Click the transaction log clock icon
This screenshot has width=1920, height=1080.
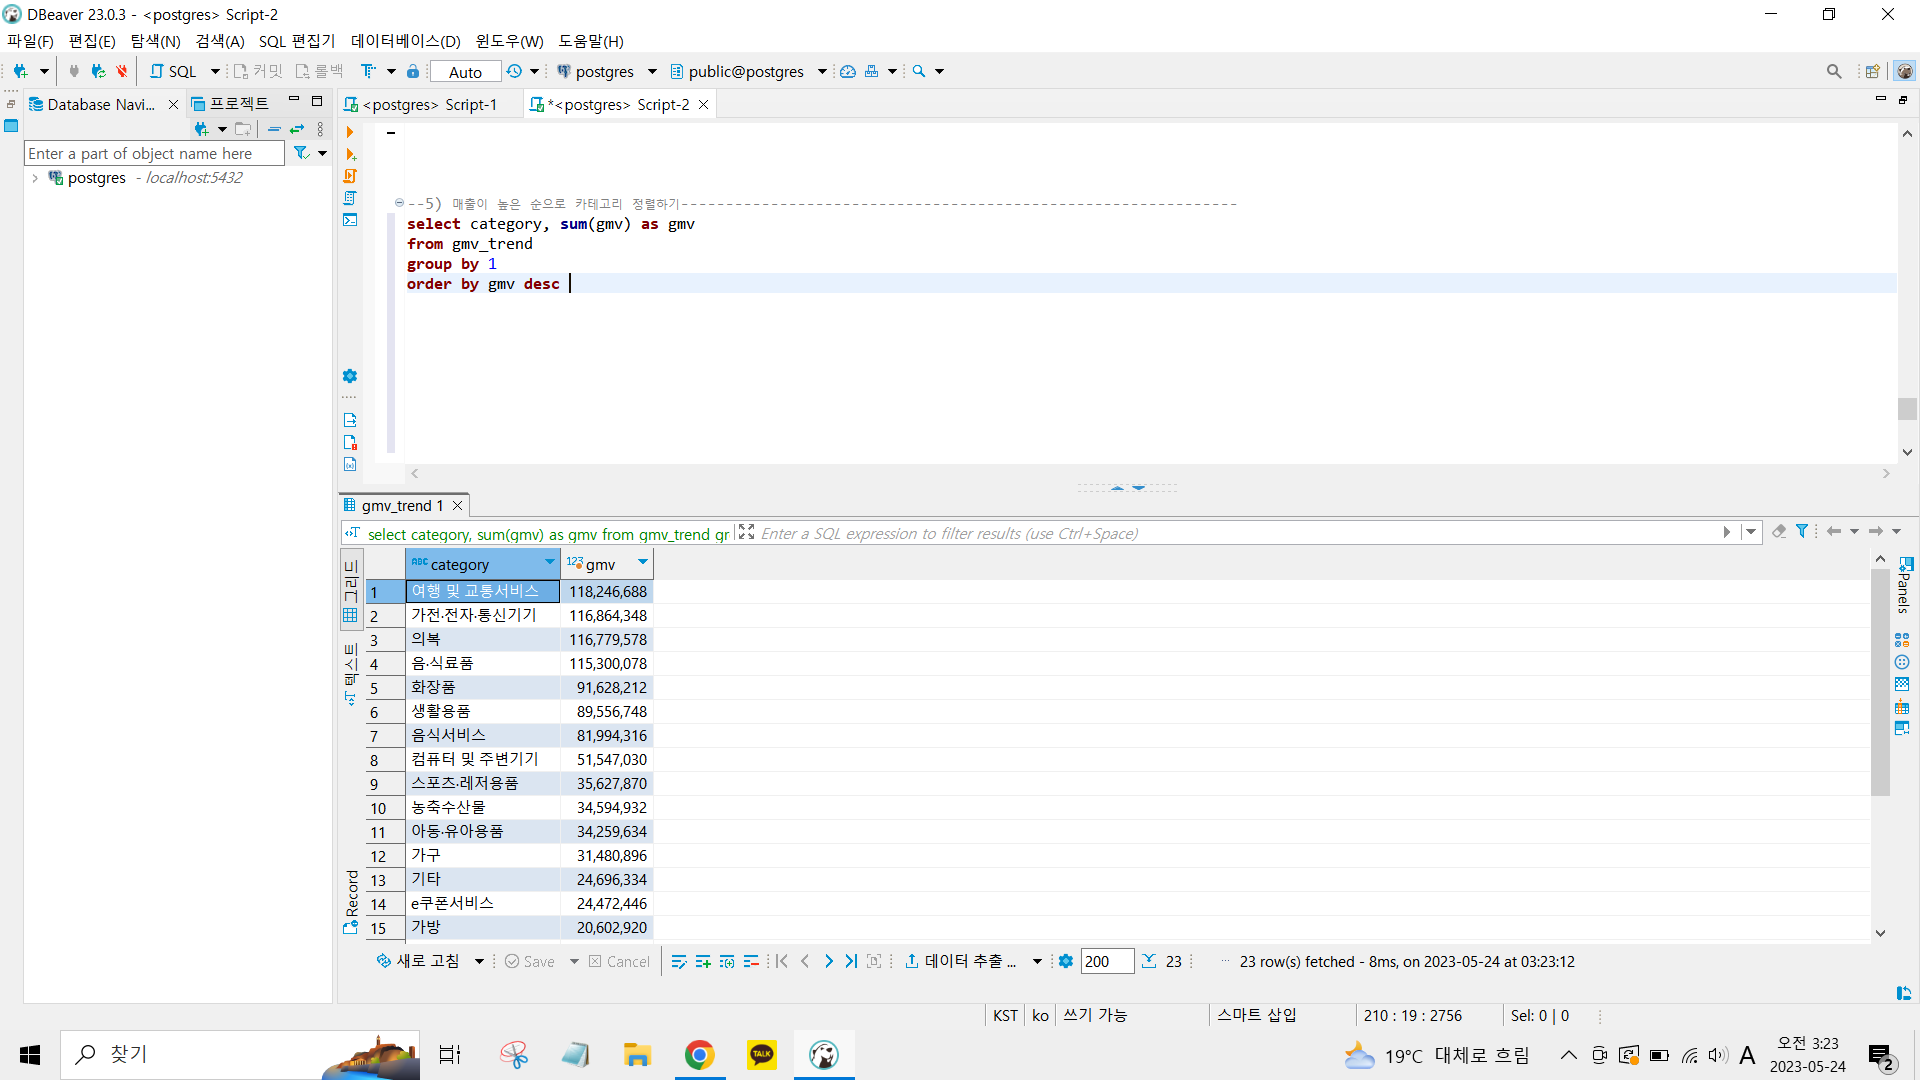pyautogui.click(x=514, y=71)
